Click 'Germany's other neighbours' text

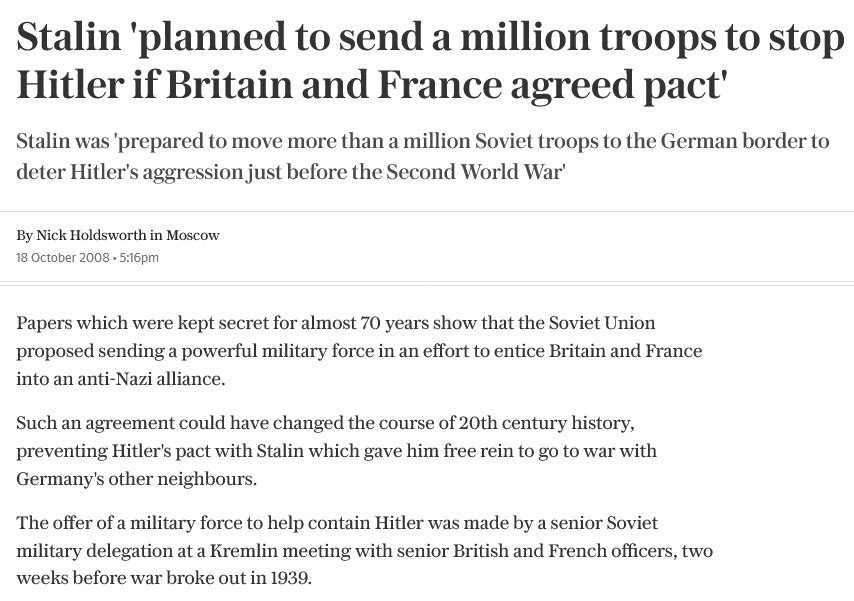[135, 479]
